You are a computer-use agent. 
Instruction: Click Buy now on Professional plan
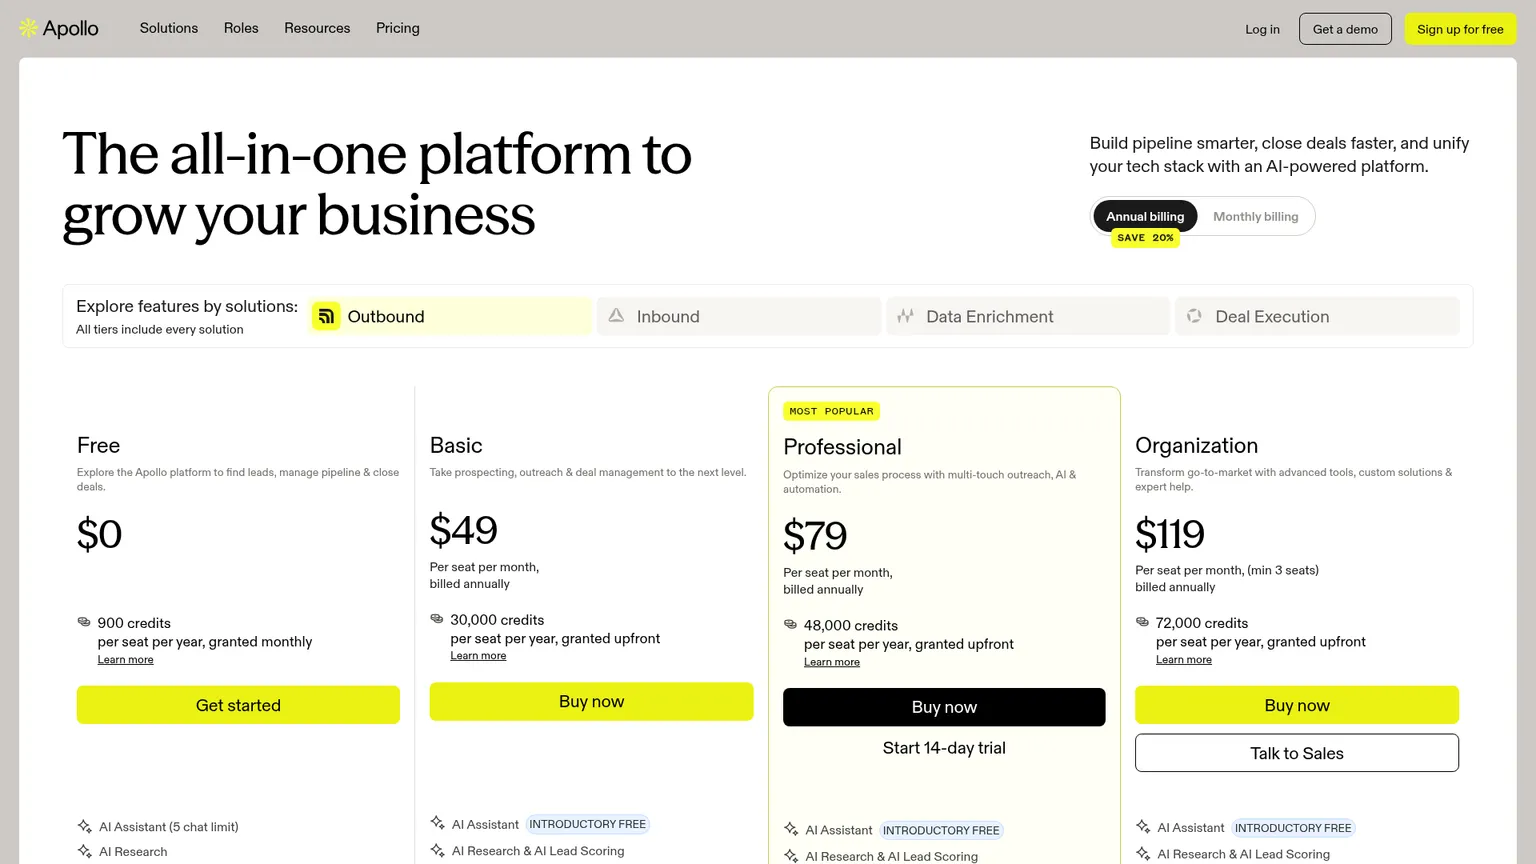coord(944,707)
